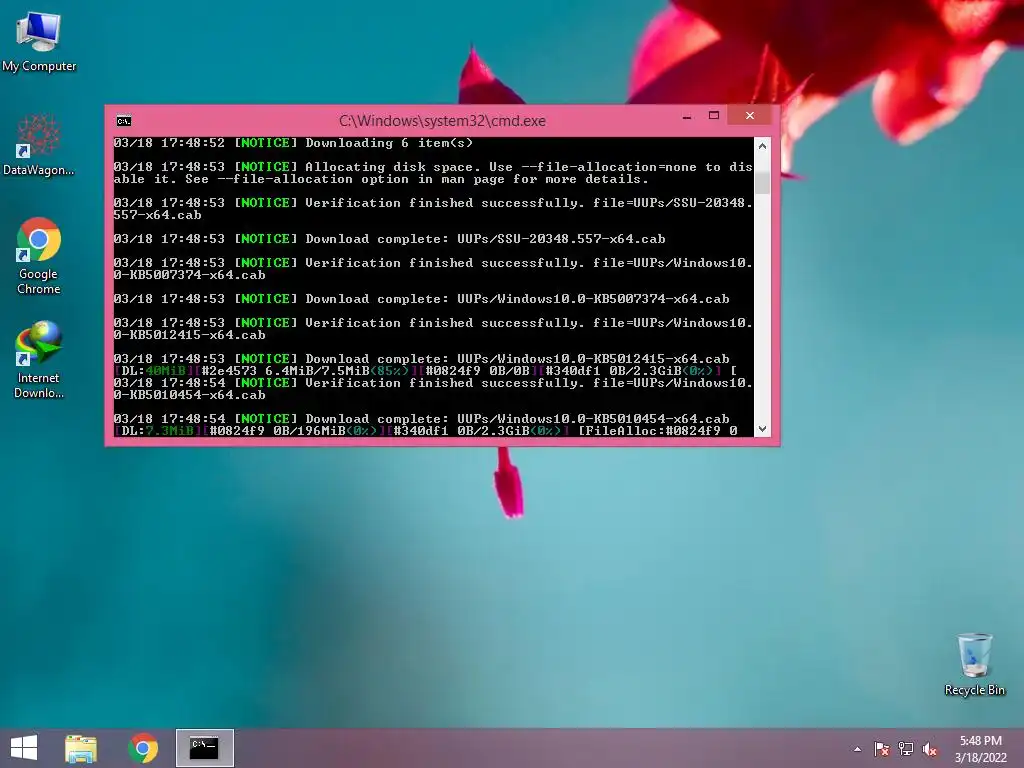Click the cmd scrollbar down arrow
This screenshot has width=1024, height=768.
tap(762, 429)
